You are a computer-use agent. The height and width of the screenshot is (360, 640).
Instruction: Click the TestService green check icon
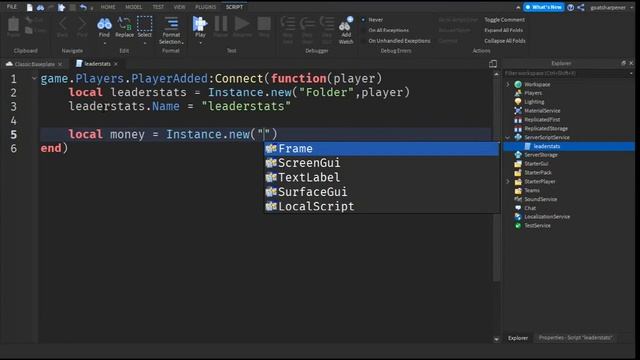[518, 225]
